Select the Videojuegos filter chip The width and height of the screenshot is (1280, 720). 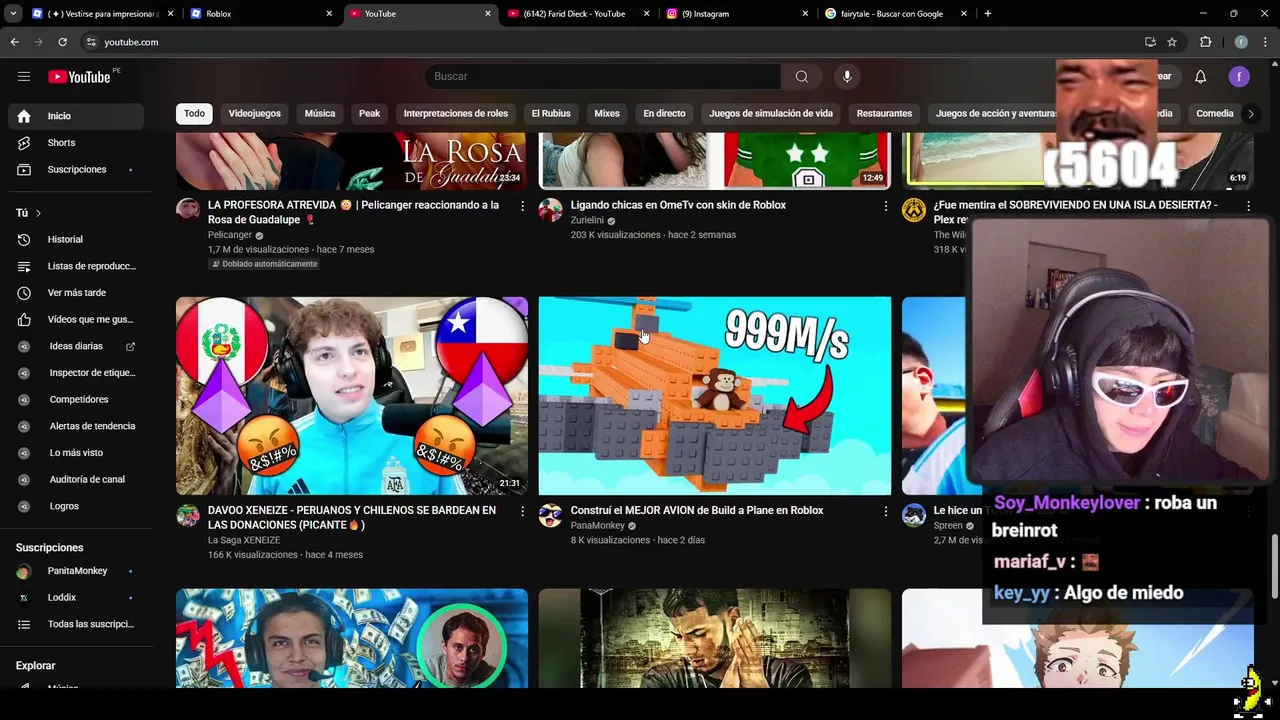[x=255, y=113]
